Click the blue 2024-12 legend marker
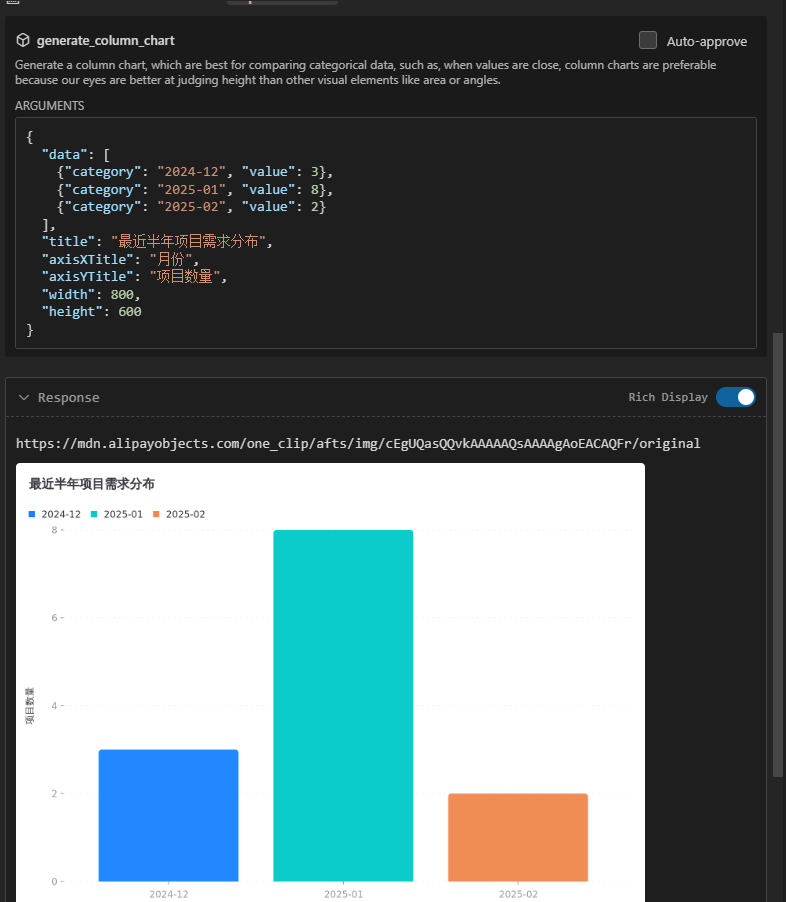 [32, 514]
